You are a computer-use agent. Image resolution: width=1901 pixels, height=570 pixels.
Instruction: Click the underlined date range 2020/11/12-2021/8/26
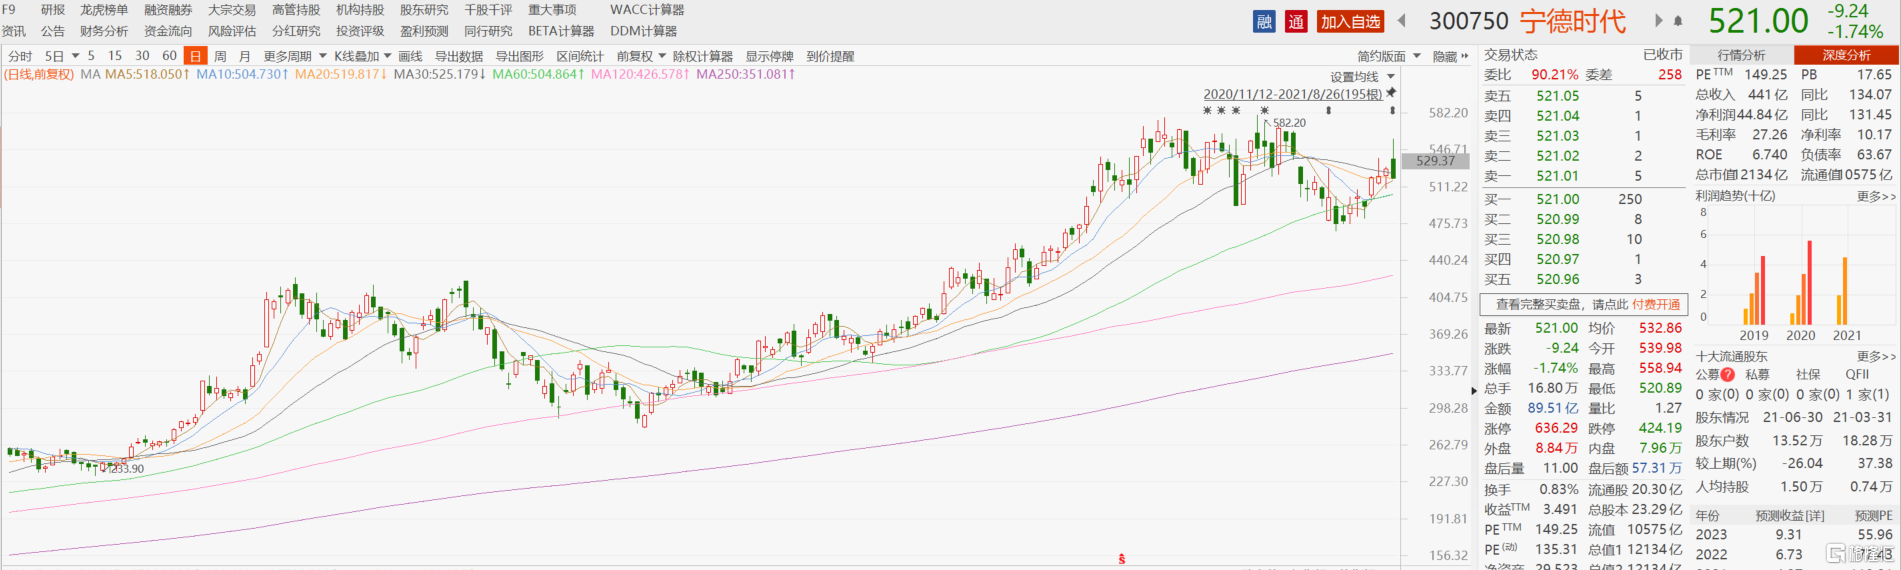(x=1292, y=94)
